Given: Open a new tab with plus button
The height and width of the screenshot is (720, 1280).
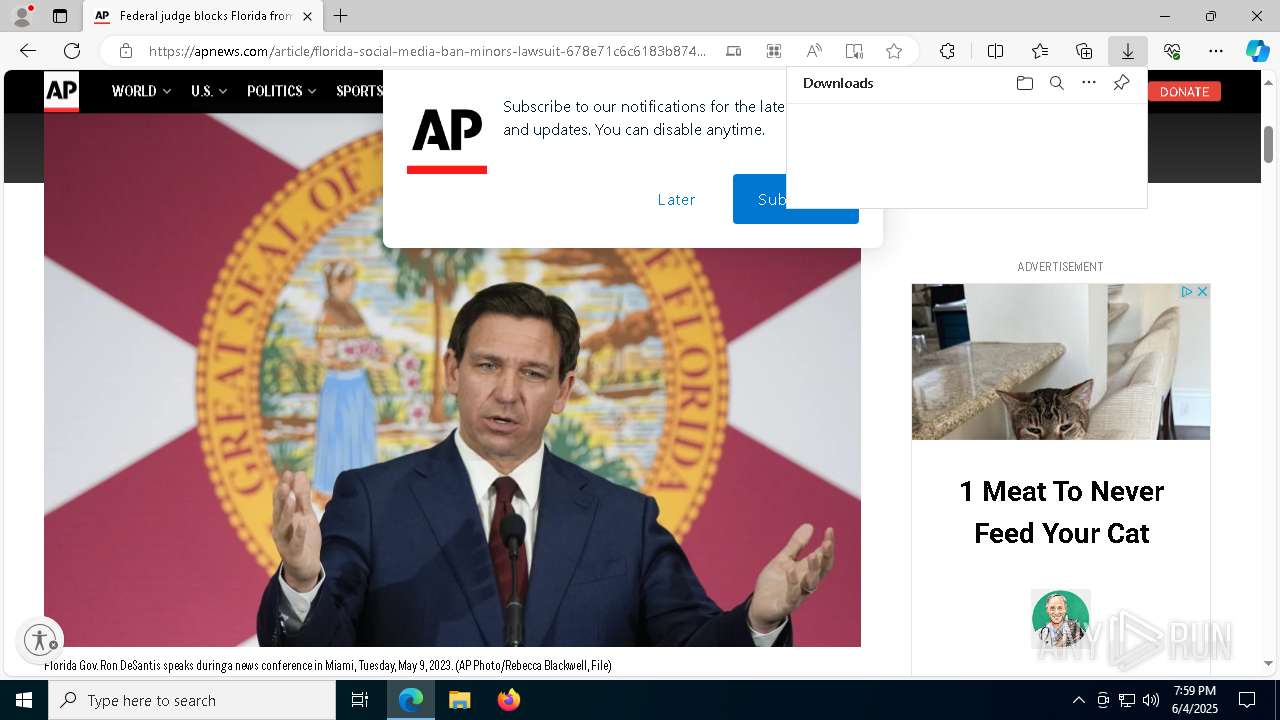Looking at the screenshot, I should (341, 16).
